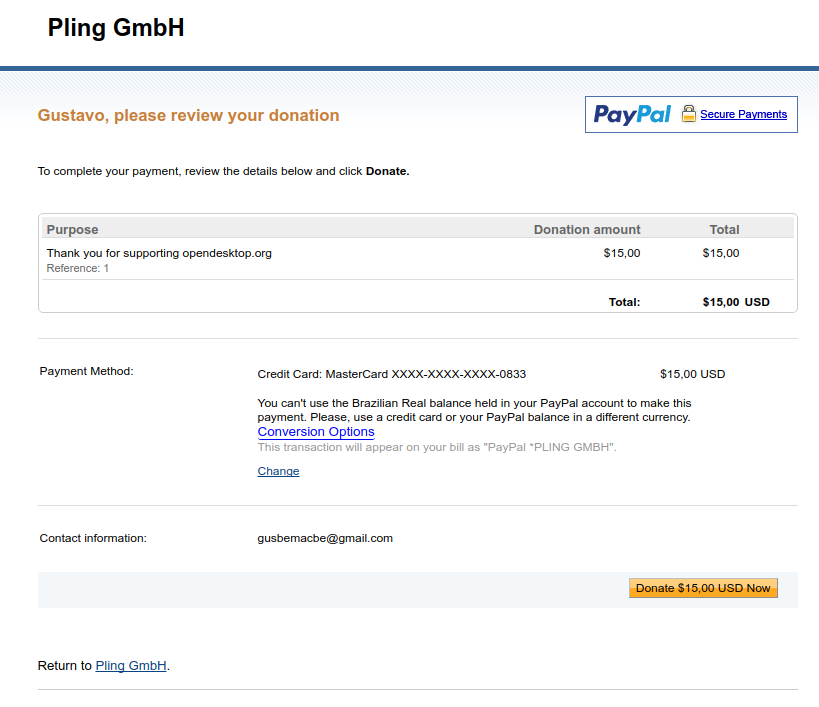Change the payment method

(x=278, y=471)
